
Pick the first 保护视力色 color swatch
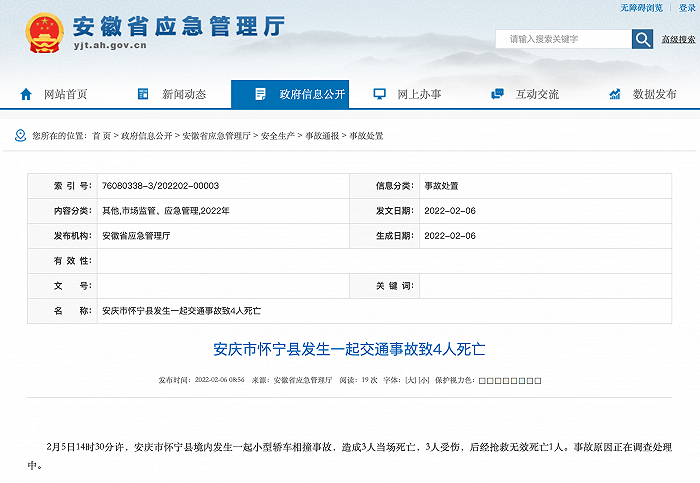pyautogui.click(x=483, y=381)
